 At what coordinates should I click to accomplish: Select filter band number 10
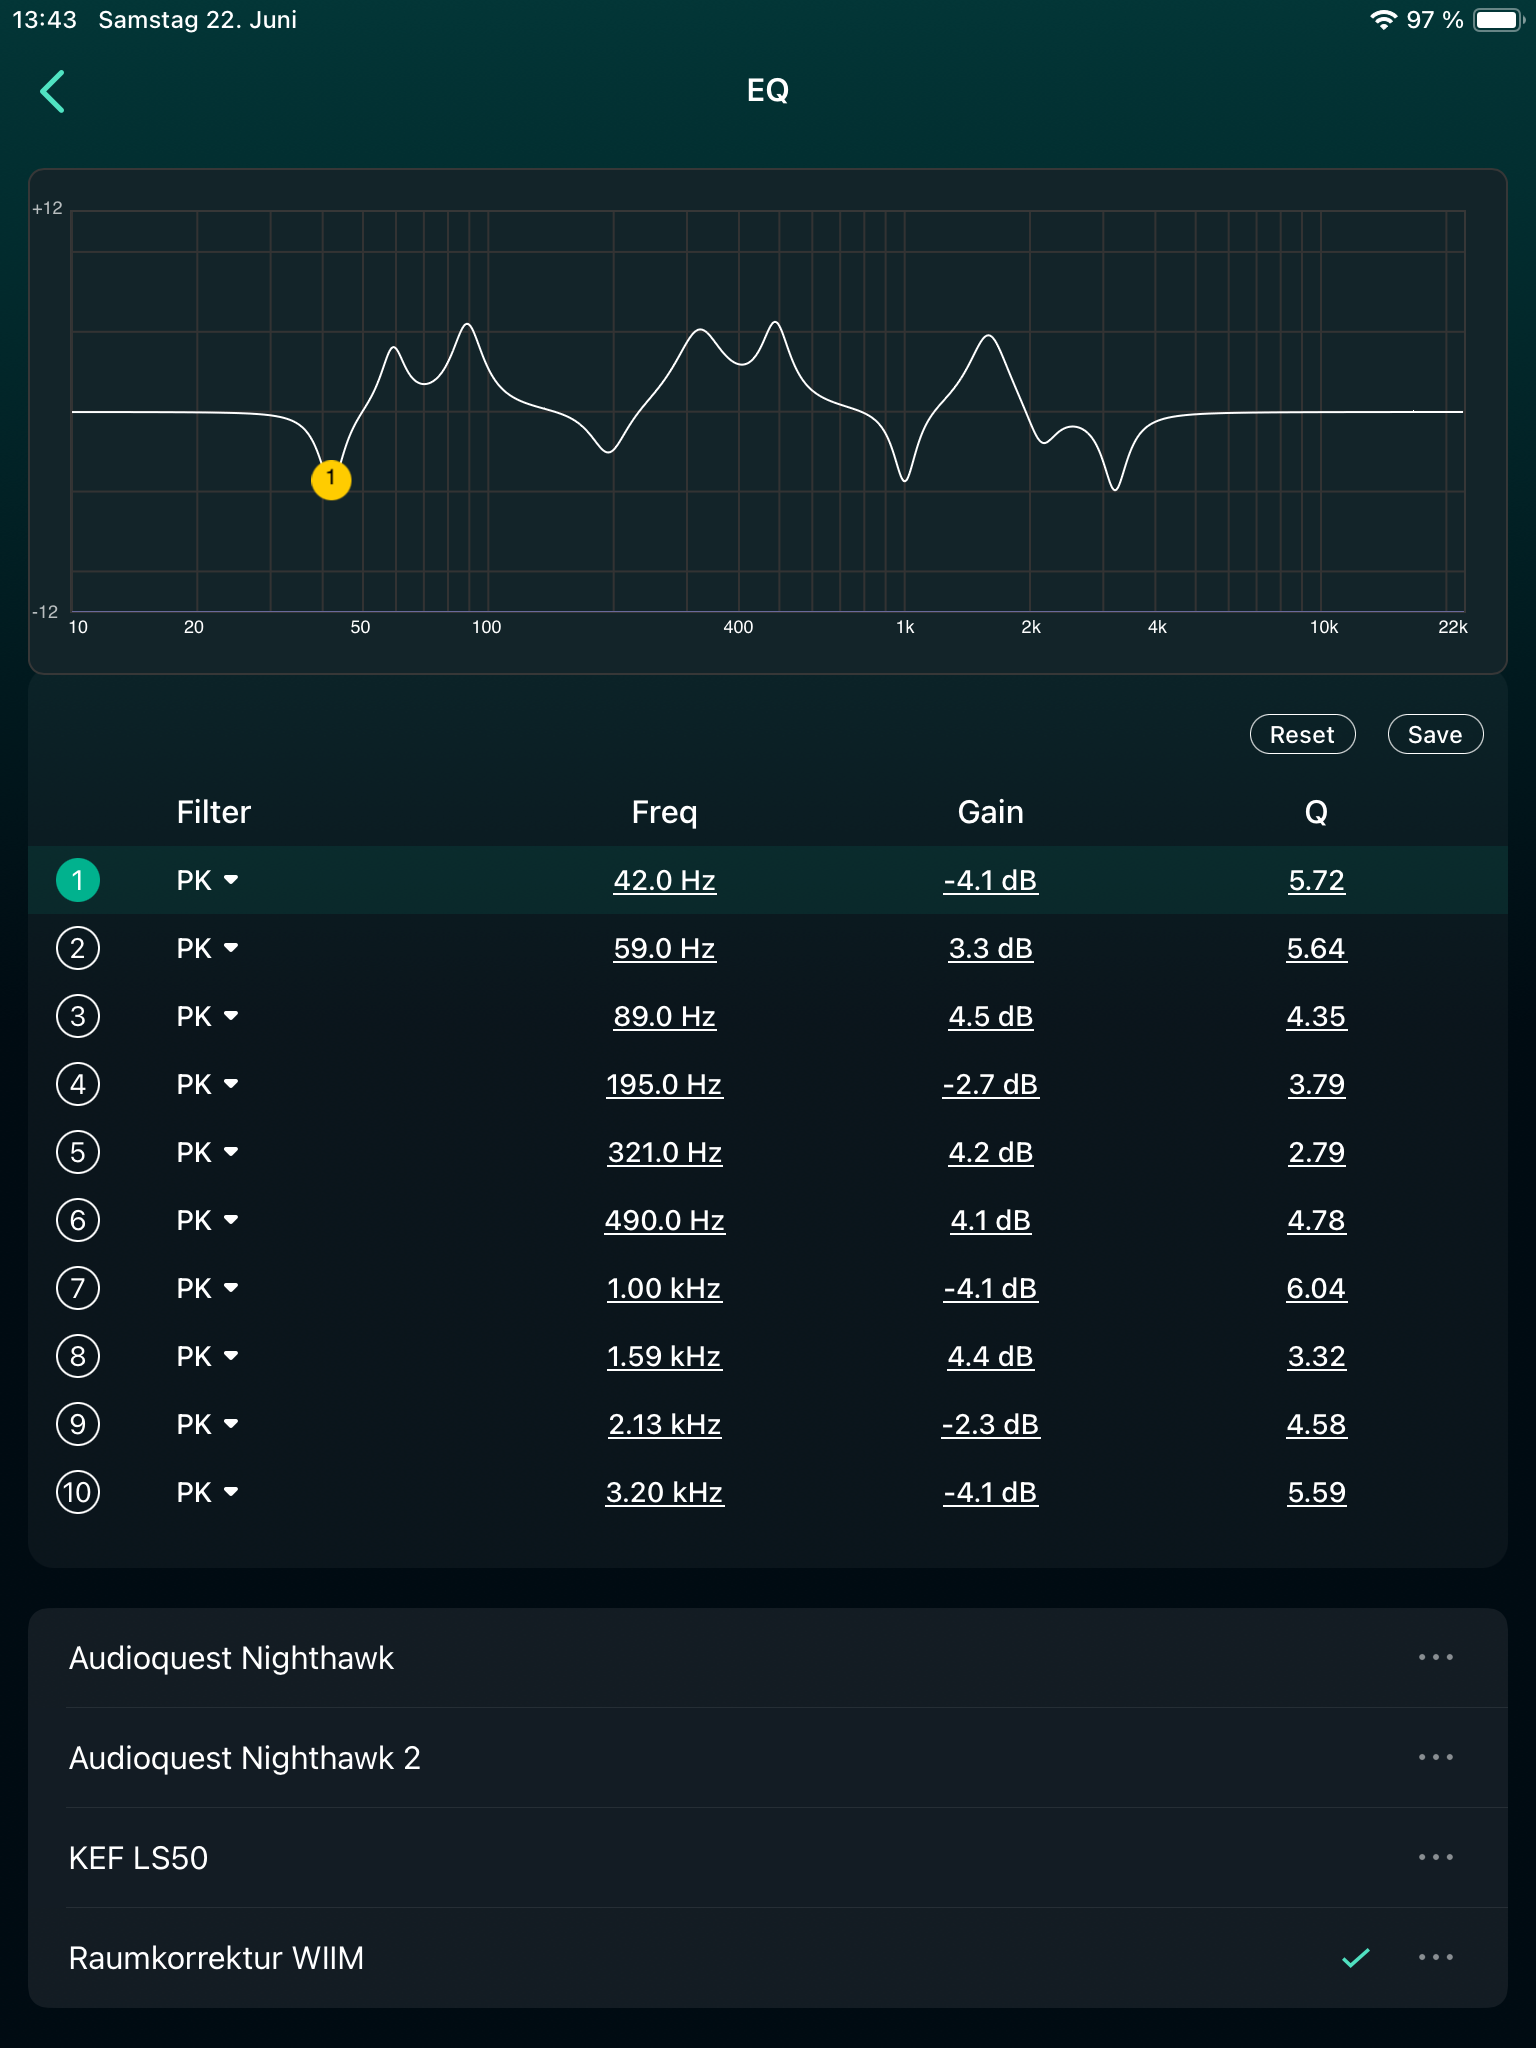[x=78, y=1492]
